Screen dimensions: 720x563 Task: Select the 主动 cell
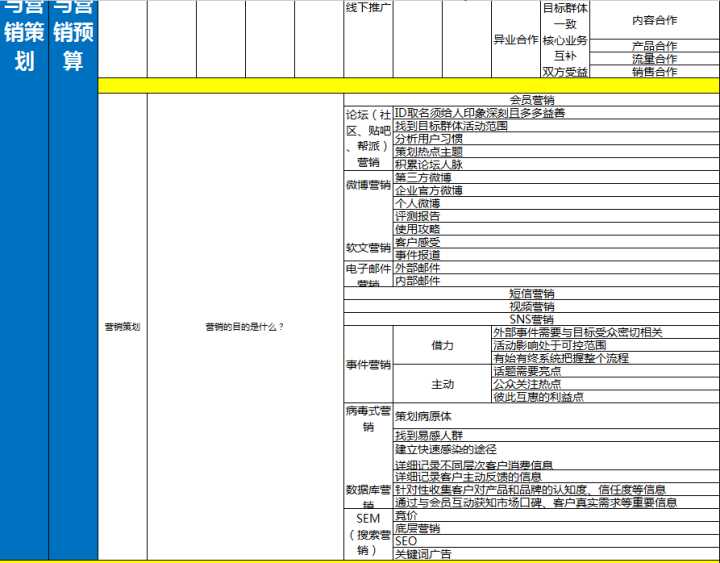point(442,384)
